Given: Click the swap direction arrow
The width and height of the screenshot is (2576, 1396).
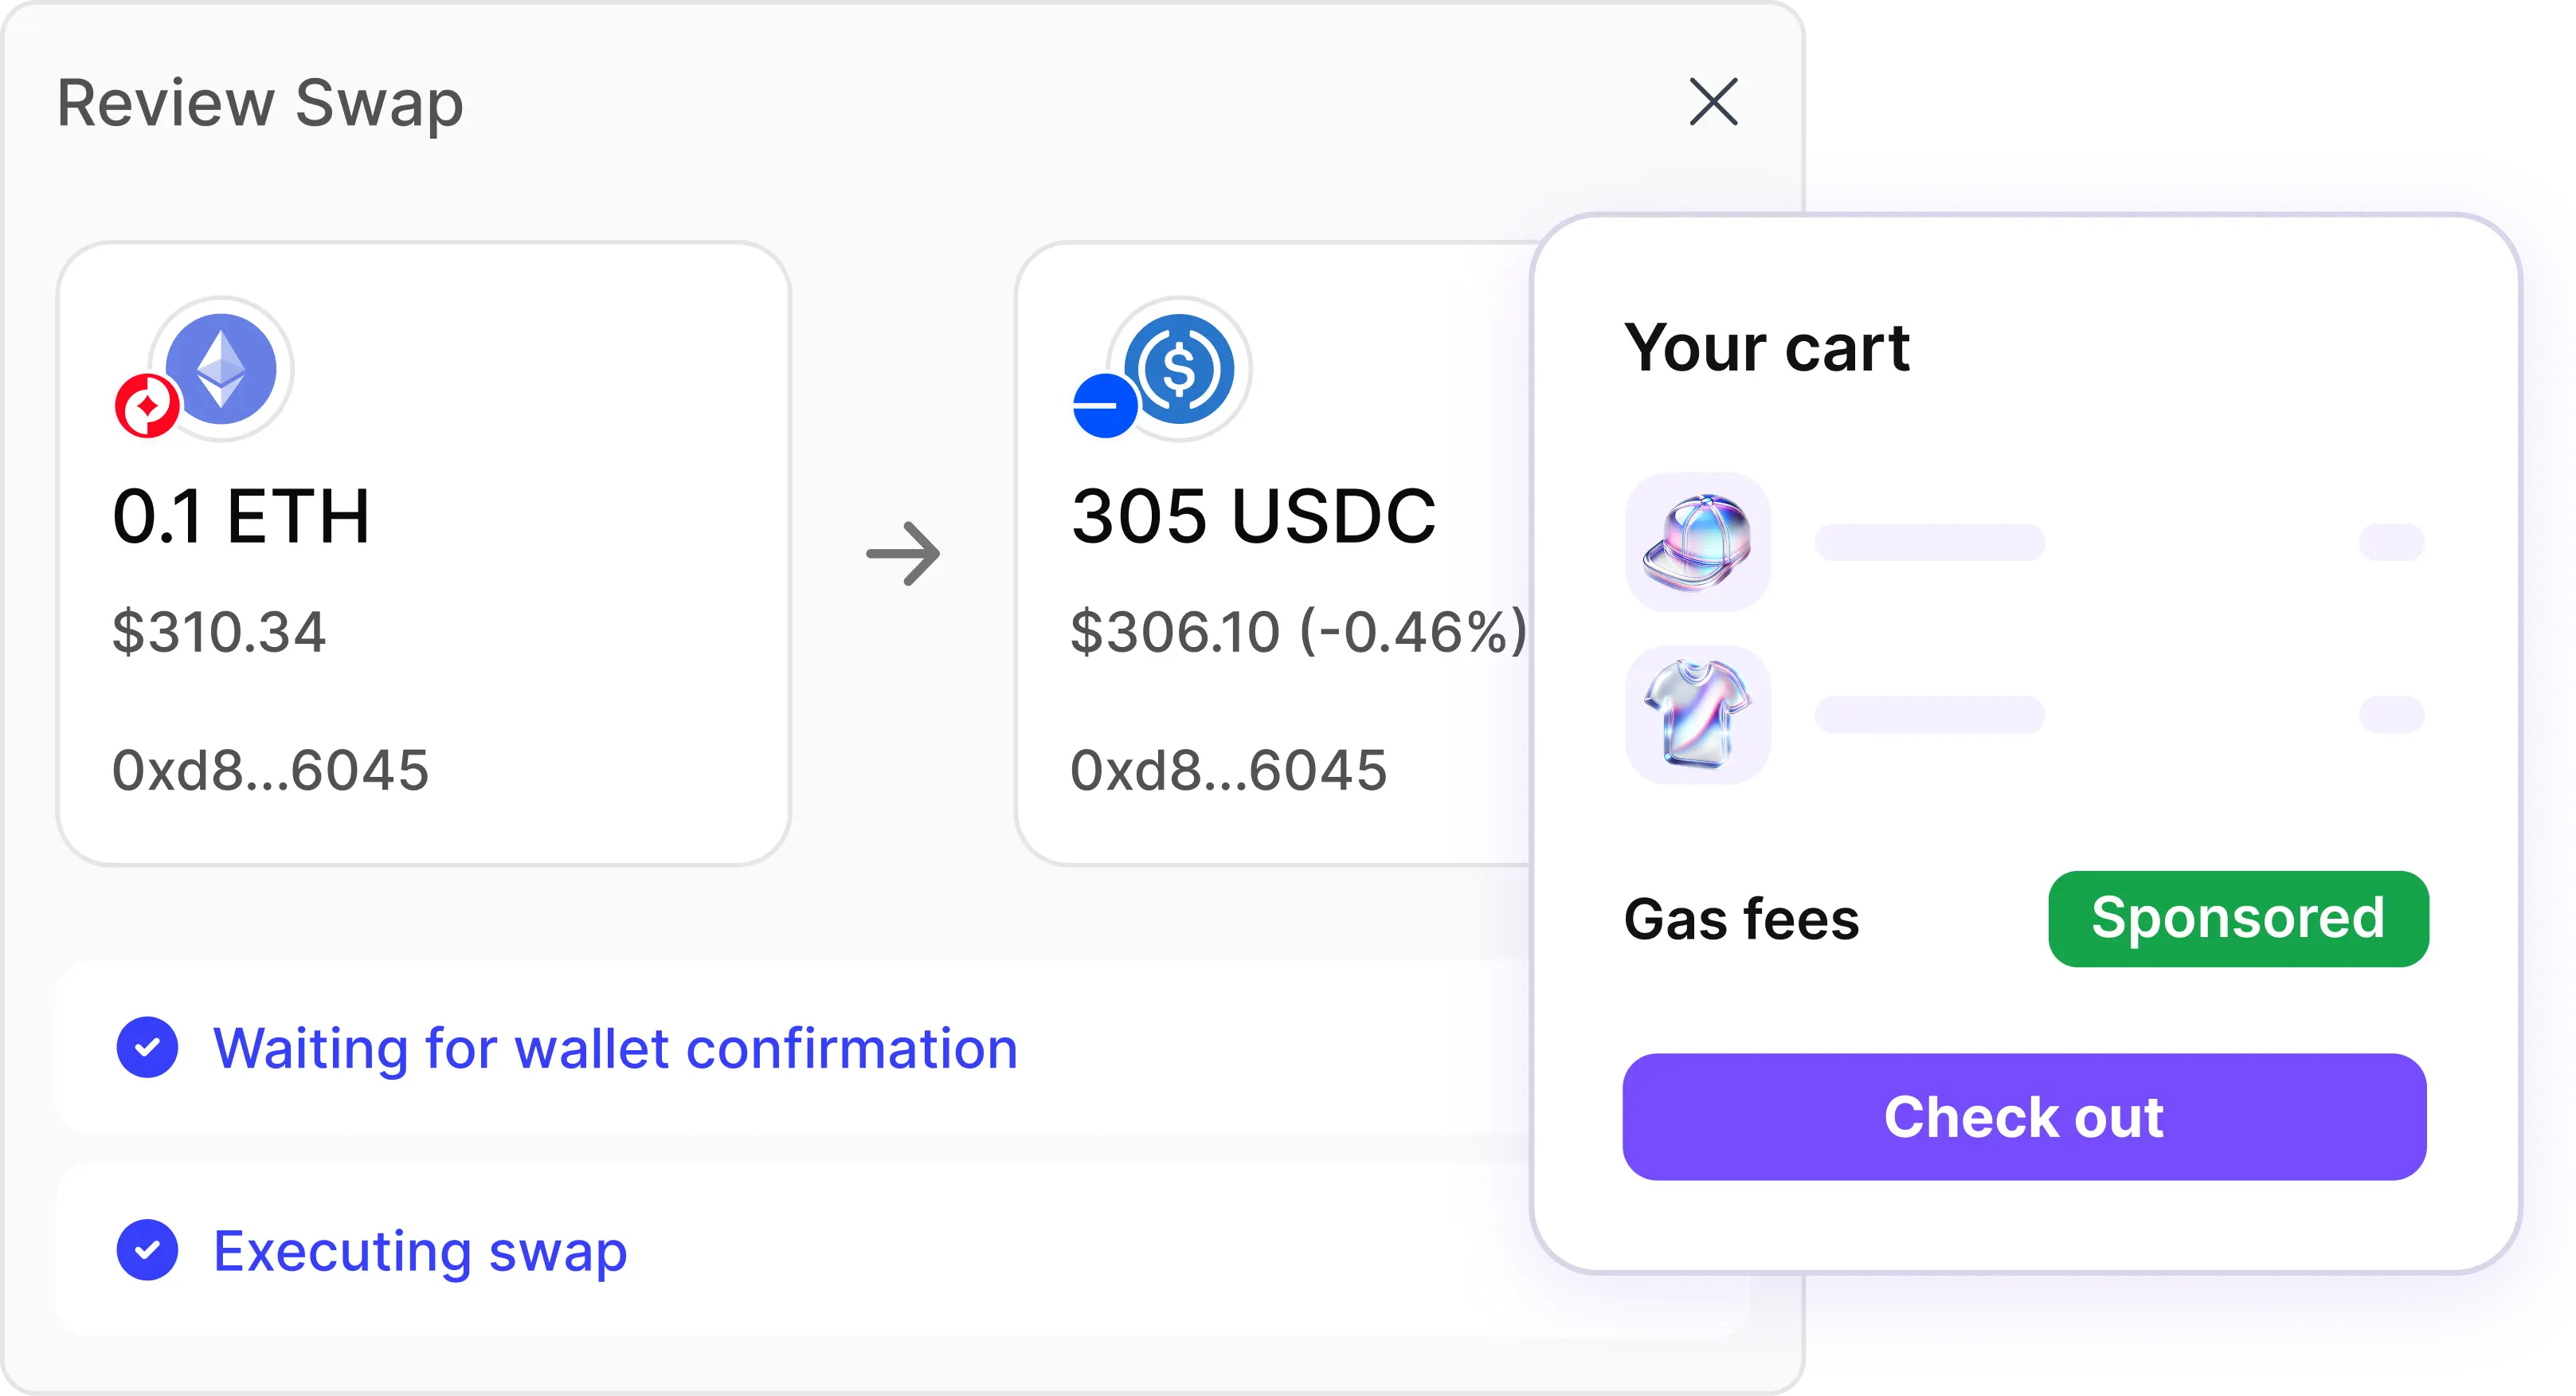Looking at the screenshot, I should tap(903, 553).
